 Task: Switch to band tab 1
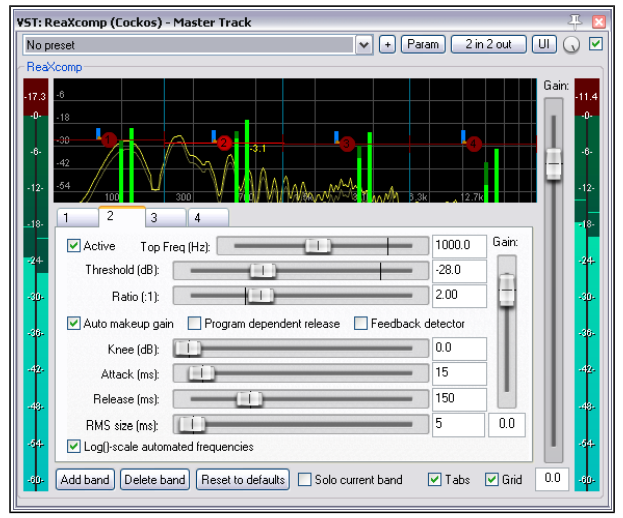click(x=77, y=217)
